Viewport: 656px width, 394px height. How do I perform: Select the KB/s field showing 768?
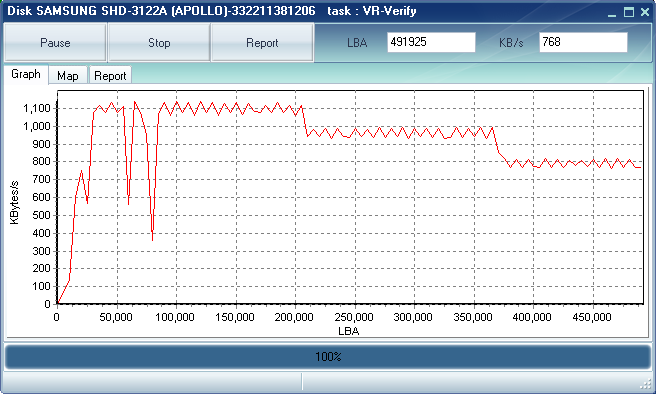click(583, 42)
